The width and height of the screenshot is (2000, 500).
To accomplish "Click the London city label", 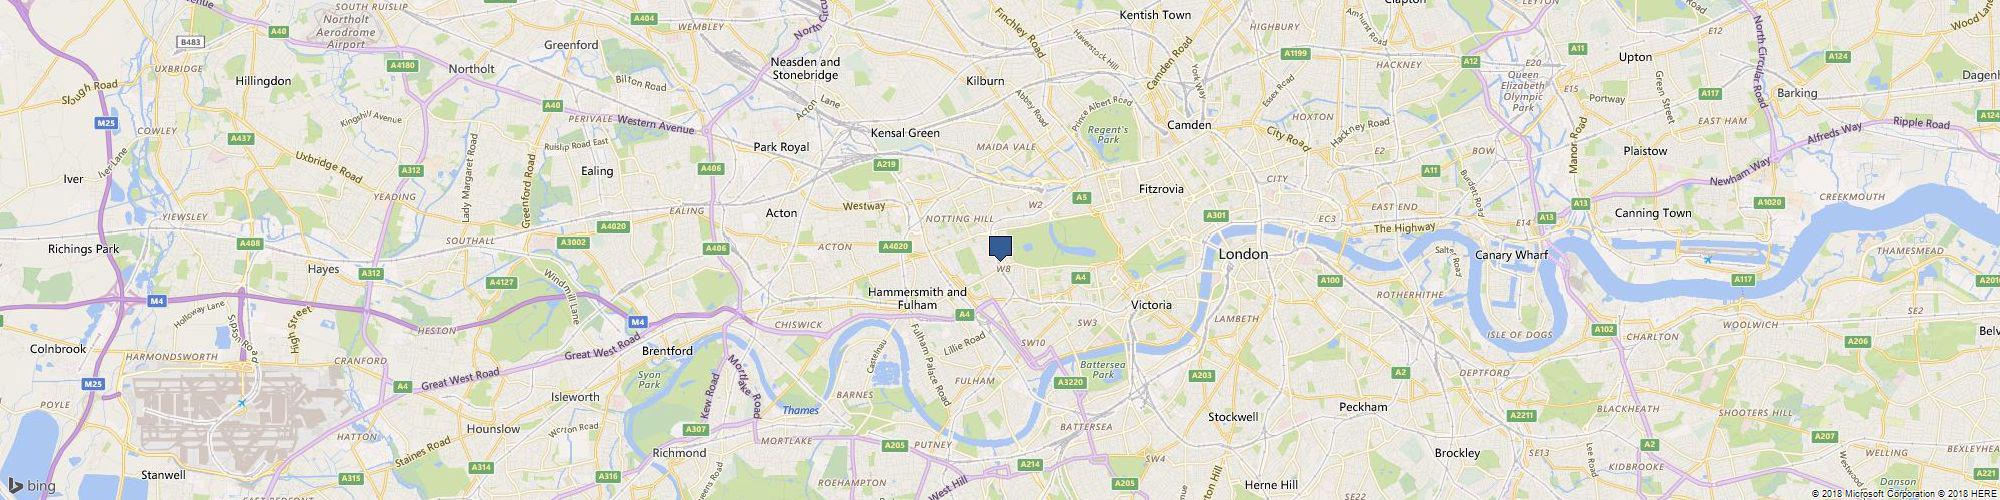I will coord(1243,254).
